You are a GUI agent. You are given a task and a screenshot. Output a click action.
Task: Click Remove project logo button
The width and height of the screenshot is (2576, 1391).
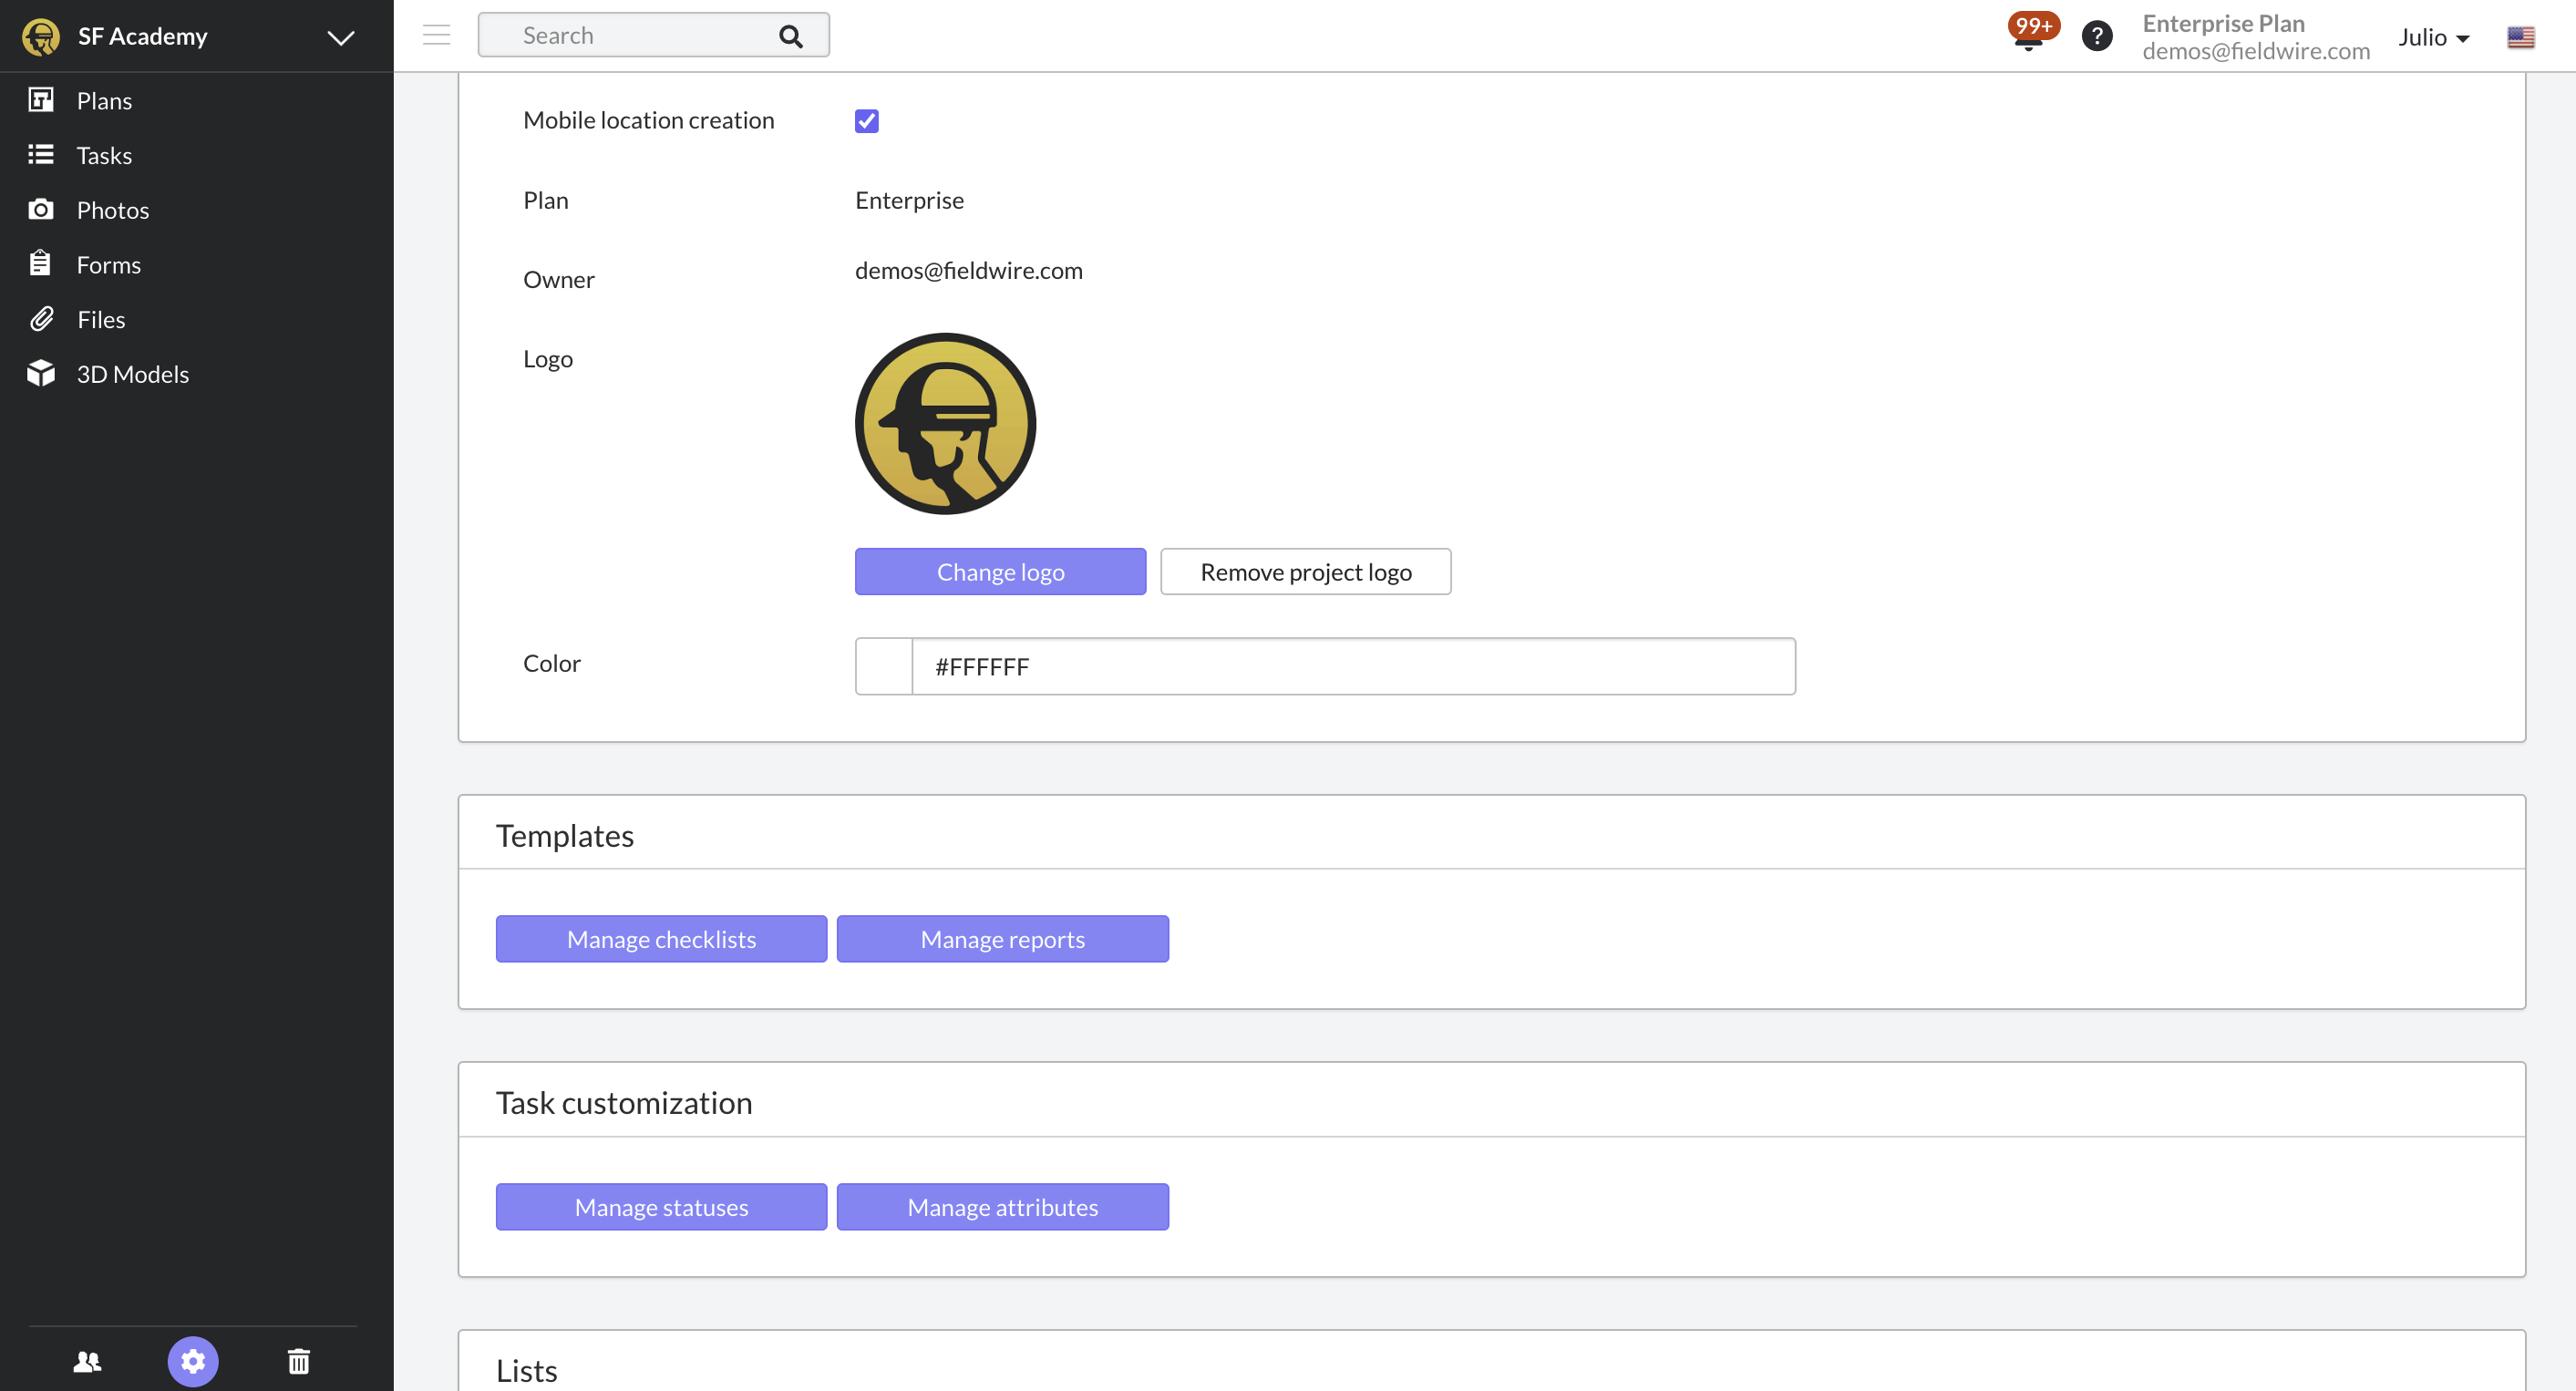[x=1306, y=572]
